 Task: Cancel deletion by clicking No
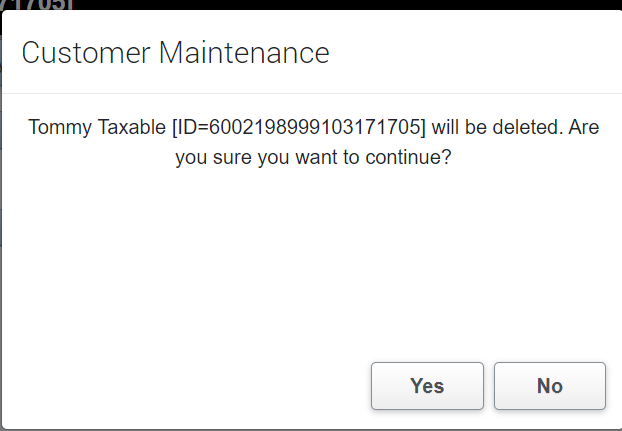click(549, 386)
